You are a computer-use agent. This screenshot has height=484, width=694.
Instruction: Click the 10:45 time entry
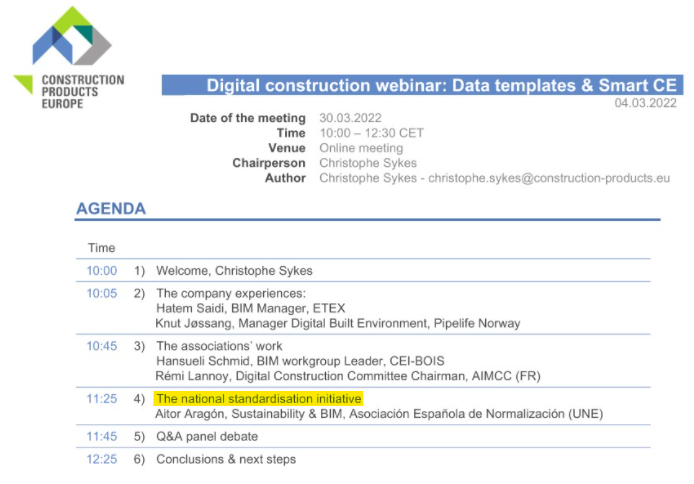[102, 346]
